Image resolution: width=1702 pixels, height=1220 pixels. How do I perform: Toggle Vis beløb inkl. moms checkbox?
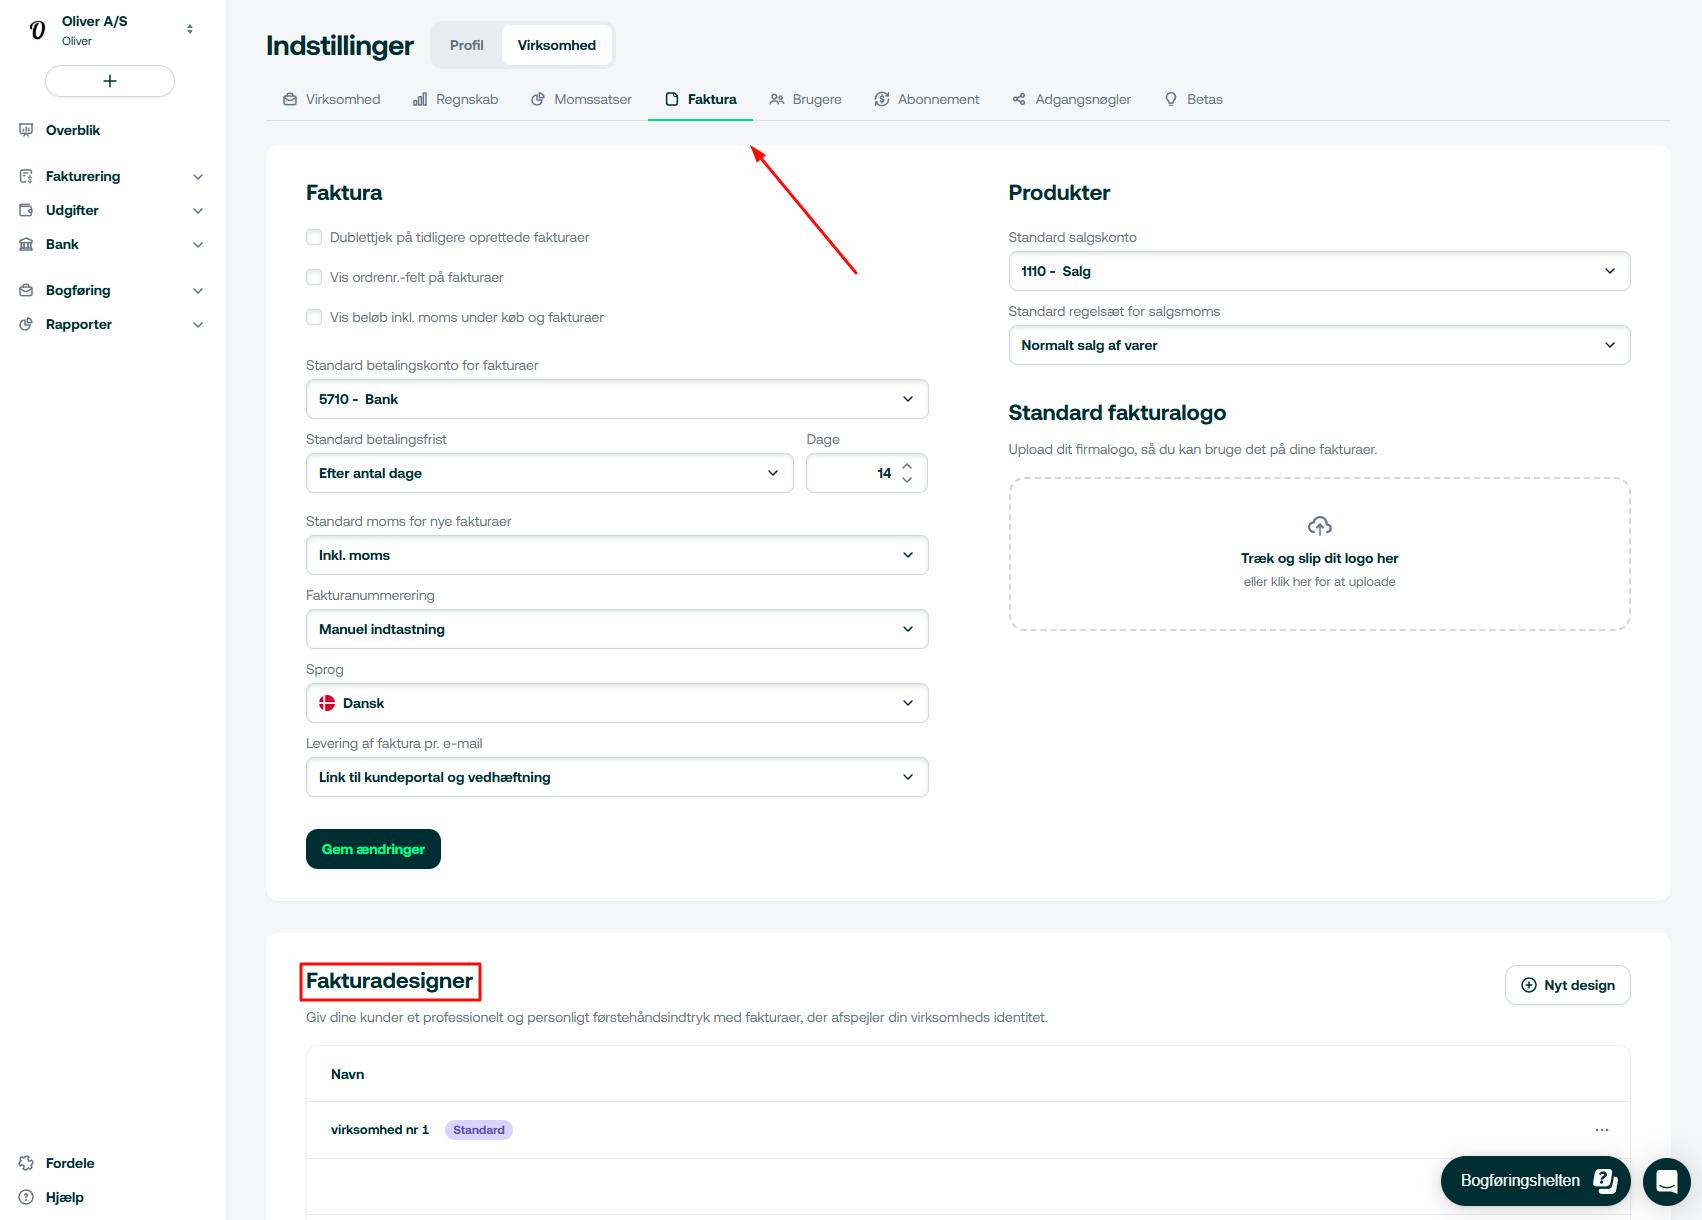[x=314, y=317]
